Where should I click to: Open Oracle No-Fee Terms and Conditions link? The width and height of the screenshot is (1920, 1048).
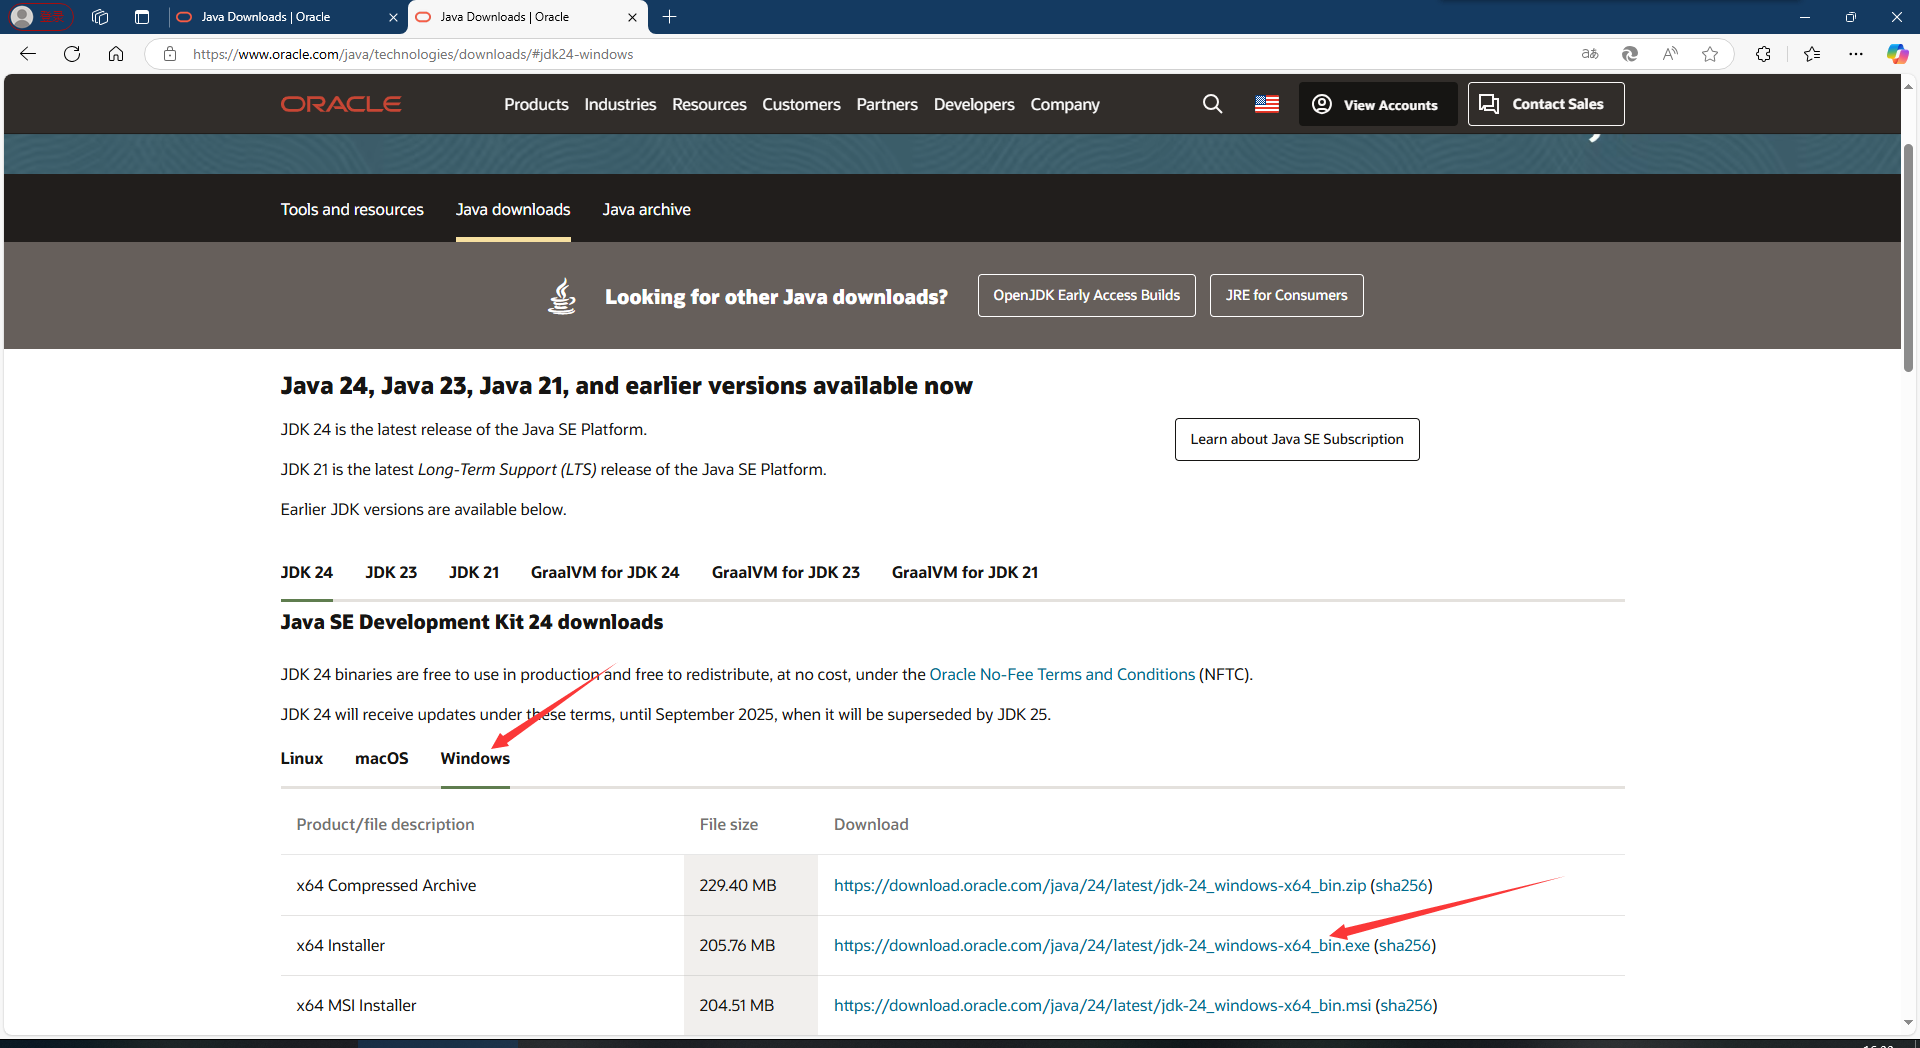tap(1062, 674)
